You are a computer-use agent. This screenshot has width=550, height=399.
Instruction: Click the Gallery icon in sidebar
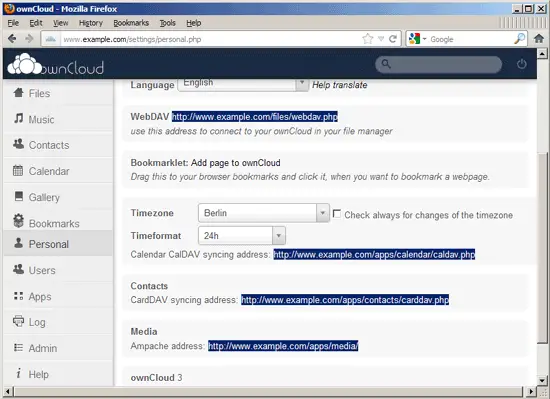(x=19, y=196)
